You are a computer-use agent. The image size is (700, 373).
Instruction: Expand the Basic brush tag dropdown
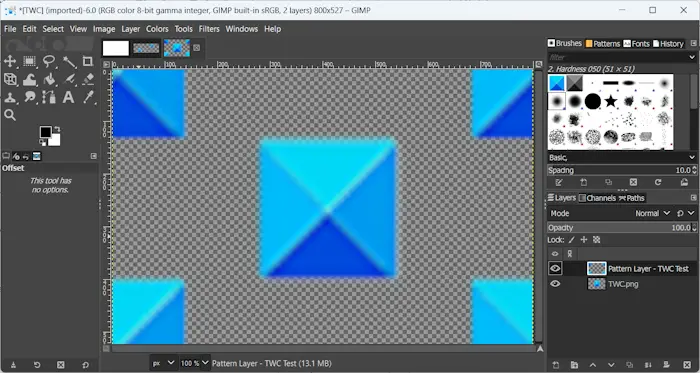pos(622,157)
